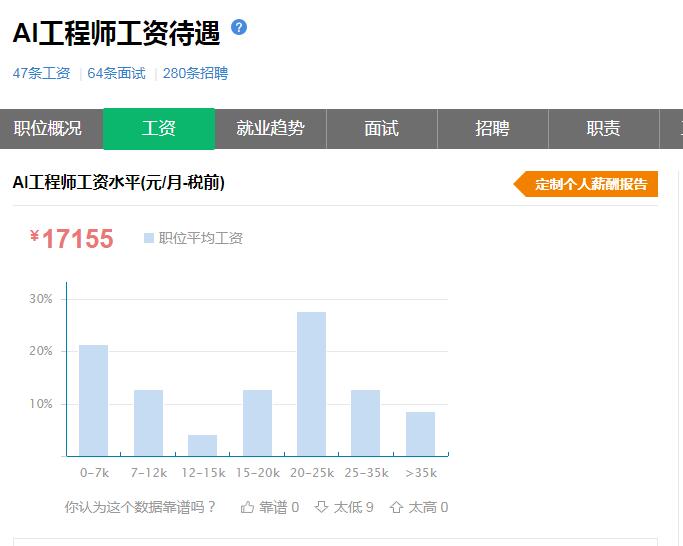This screenshot has height=546, width=683.
Task: Click the 30% axis label
Action: 41,299
